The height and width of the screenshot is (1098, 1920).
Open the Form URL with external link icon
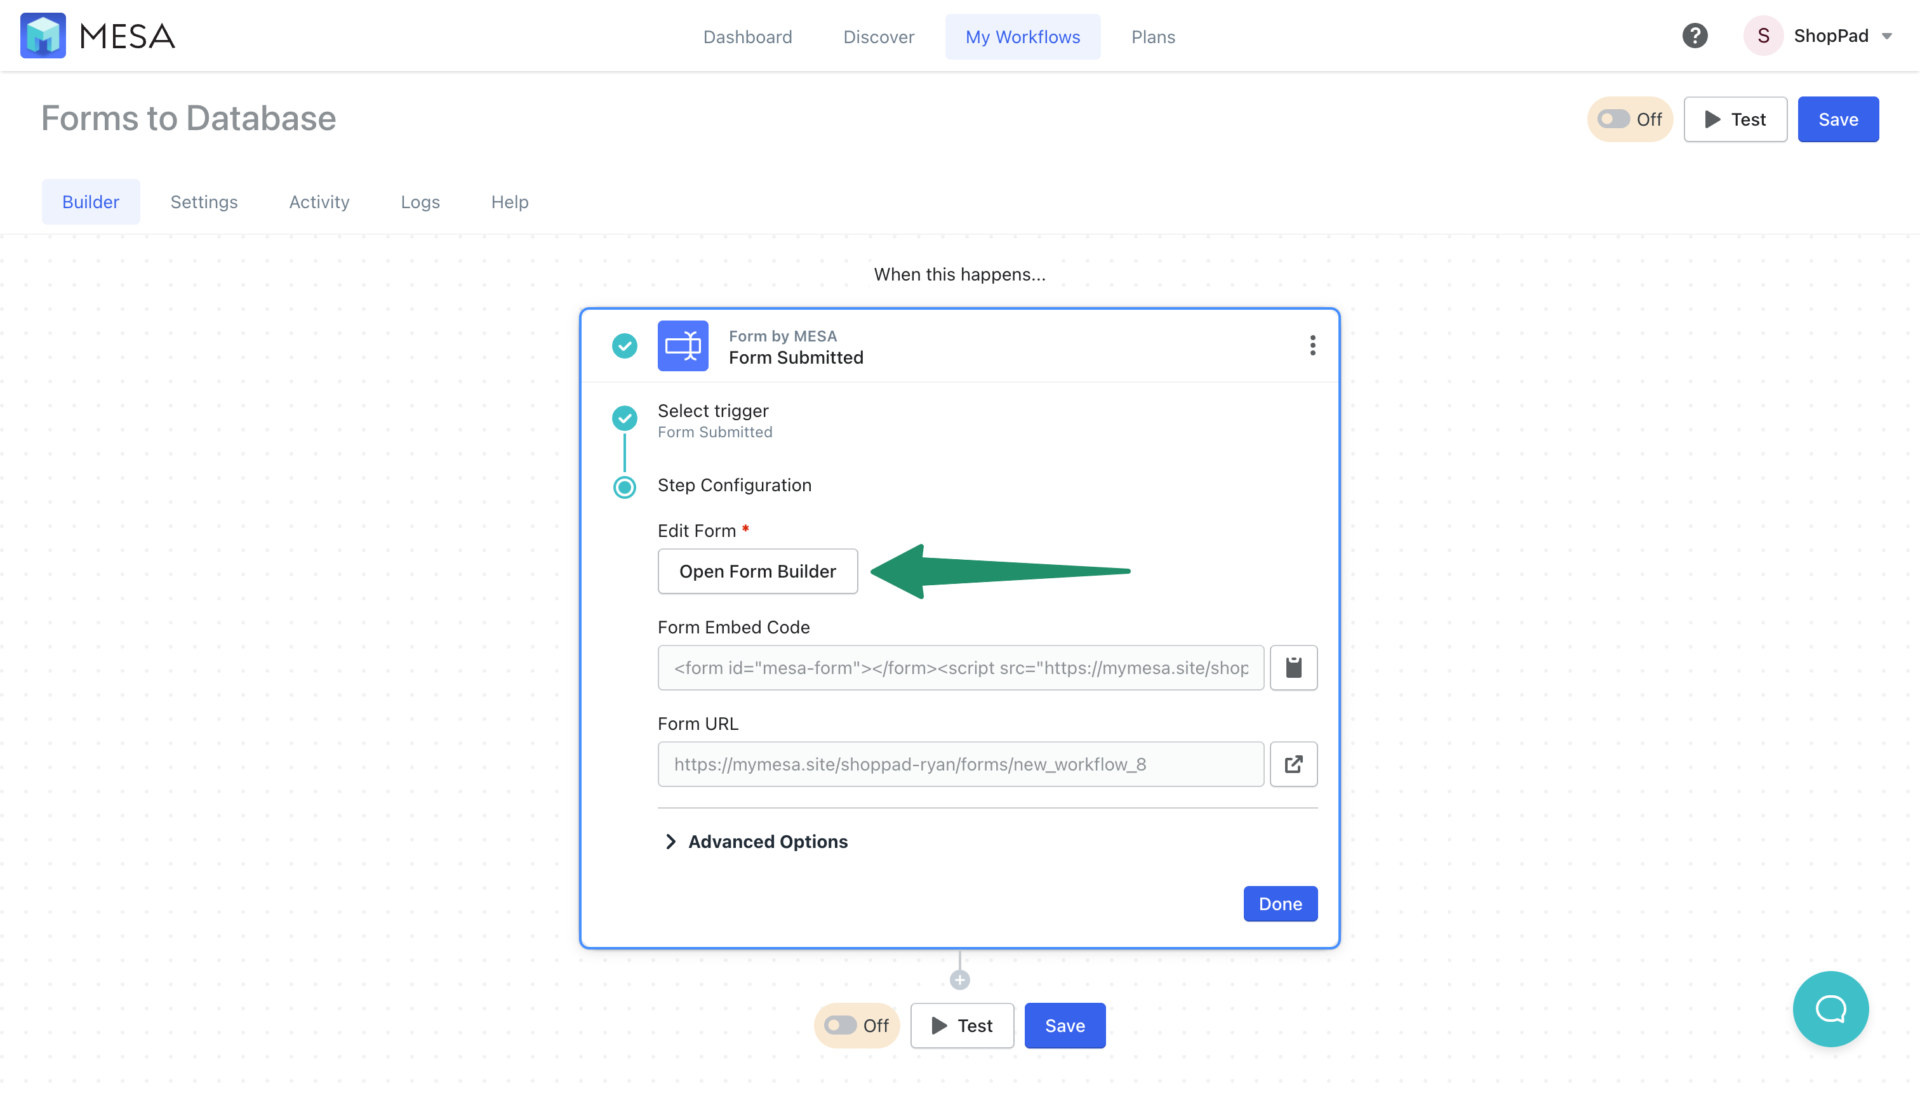pyautogui.click(x=1293, y=764)
